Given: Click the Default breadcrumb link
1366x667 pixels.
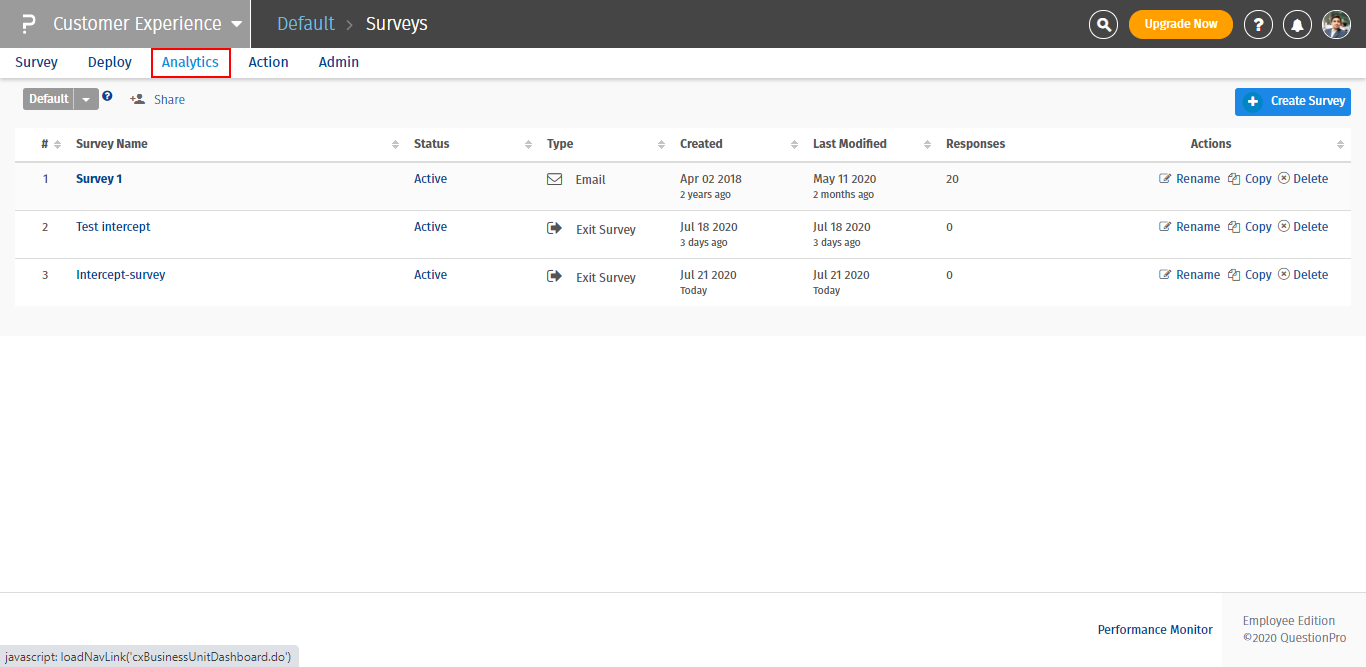Looking at the screenshot, I should click(305, 23).
